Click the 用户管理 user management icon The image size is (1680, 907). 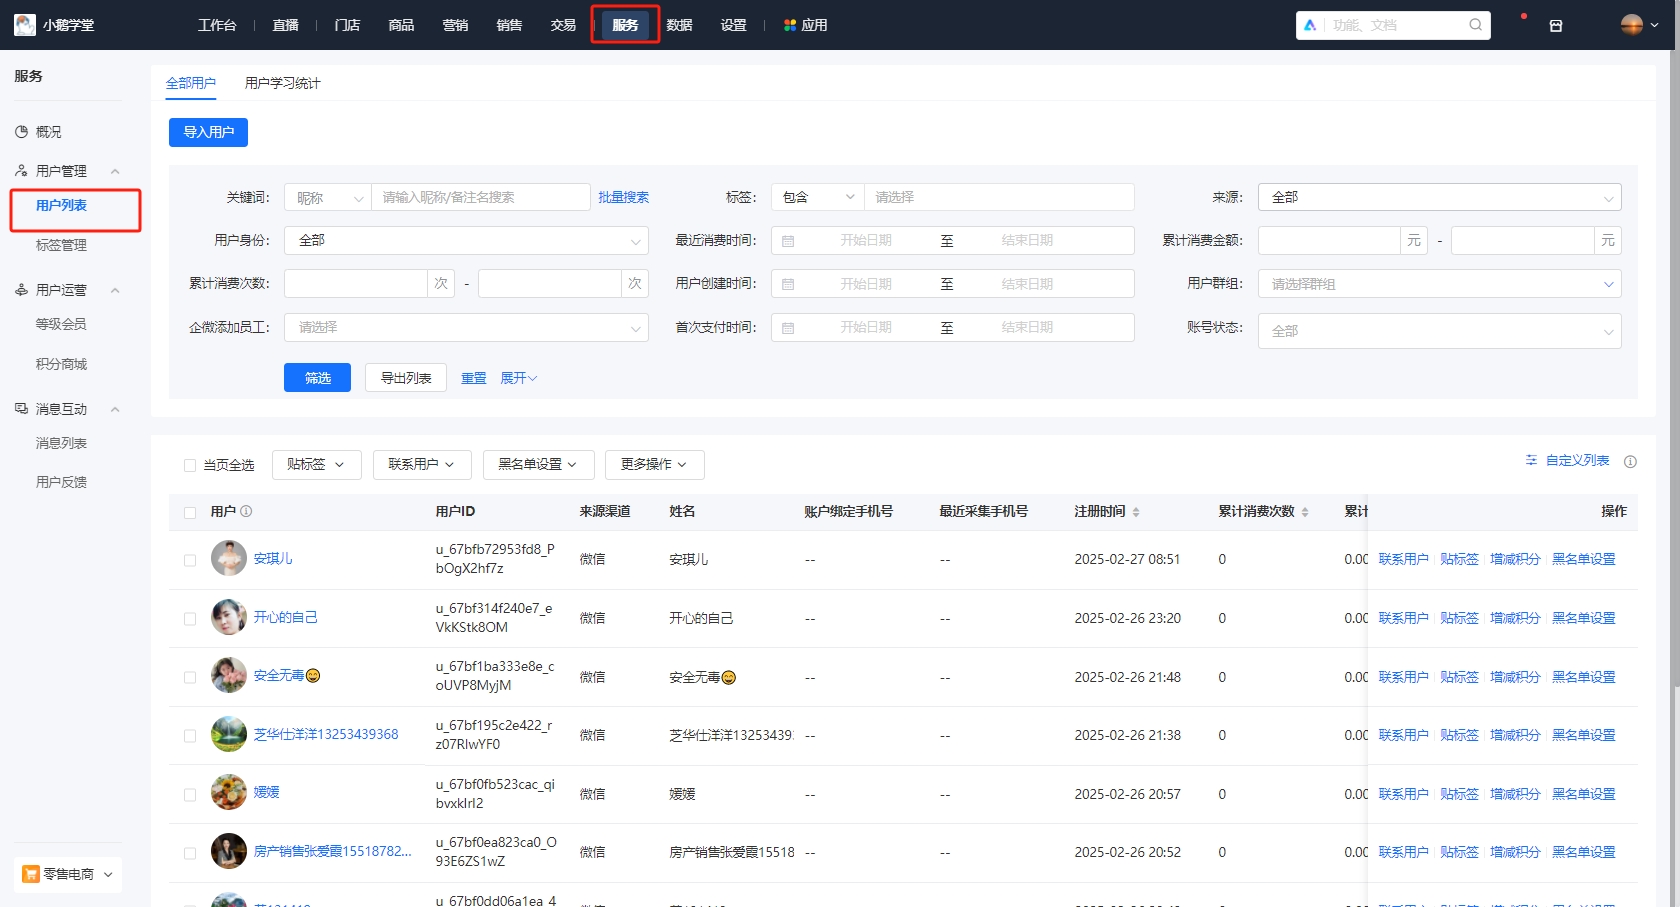coord(20,170)
